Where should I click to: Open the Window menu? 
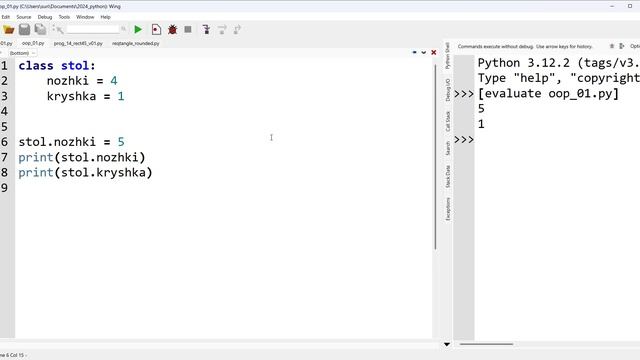[85, 17]
